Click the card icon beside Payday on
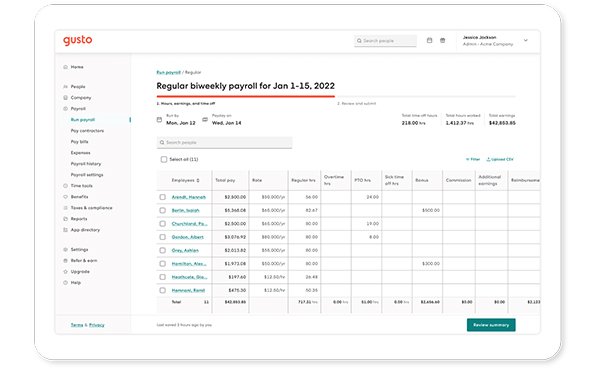 (205, 120)
